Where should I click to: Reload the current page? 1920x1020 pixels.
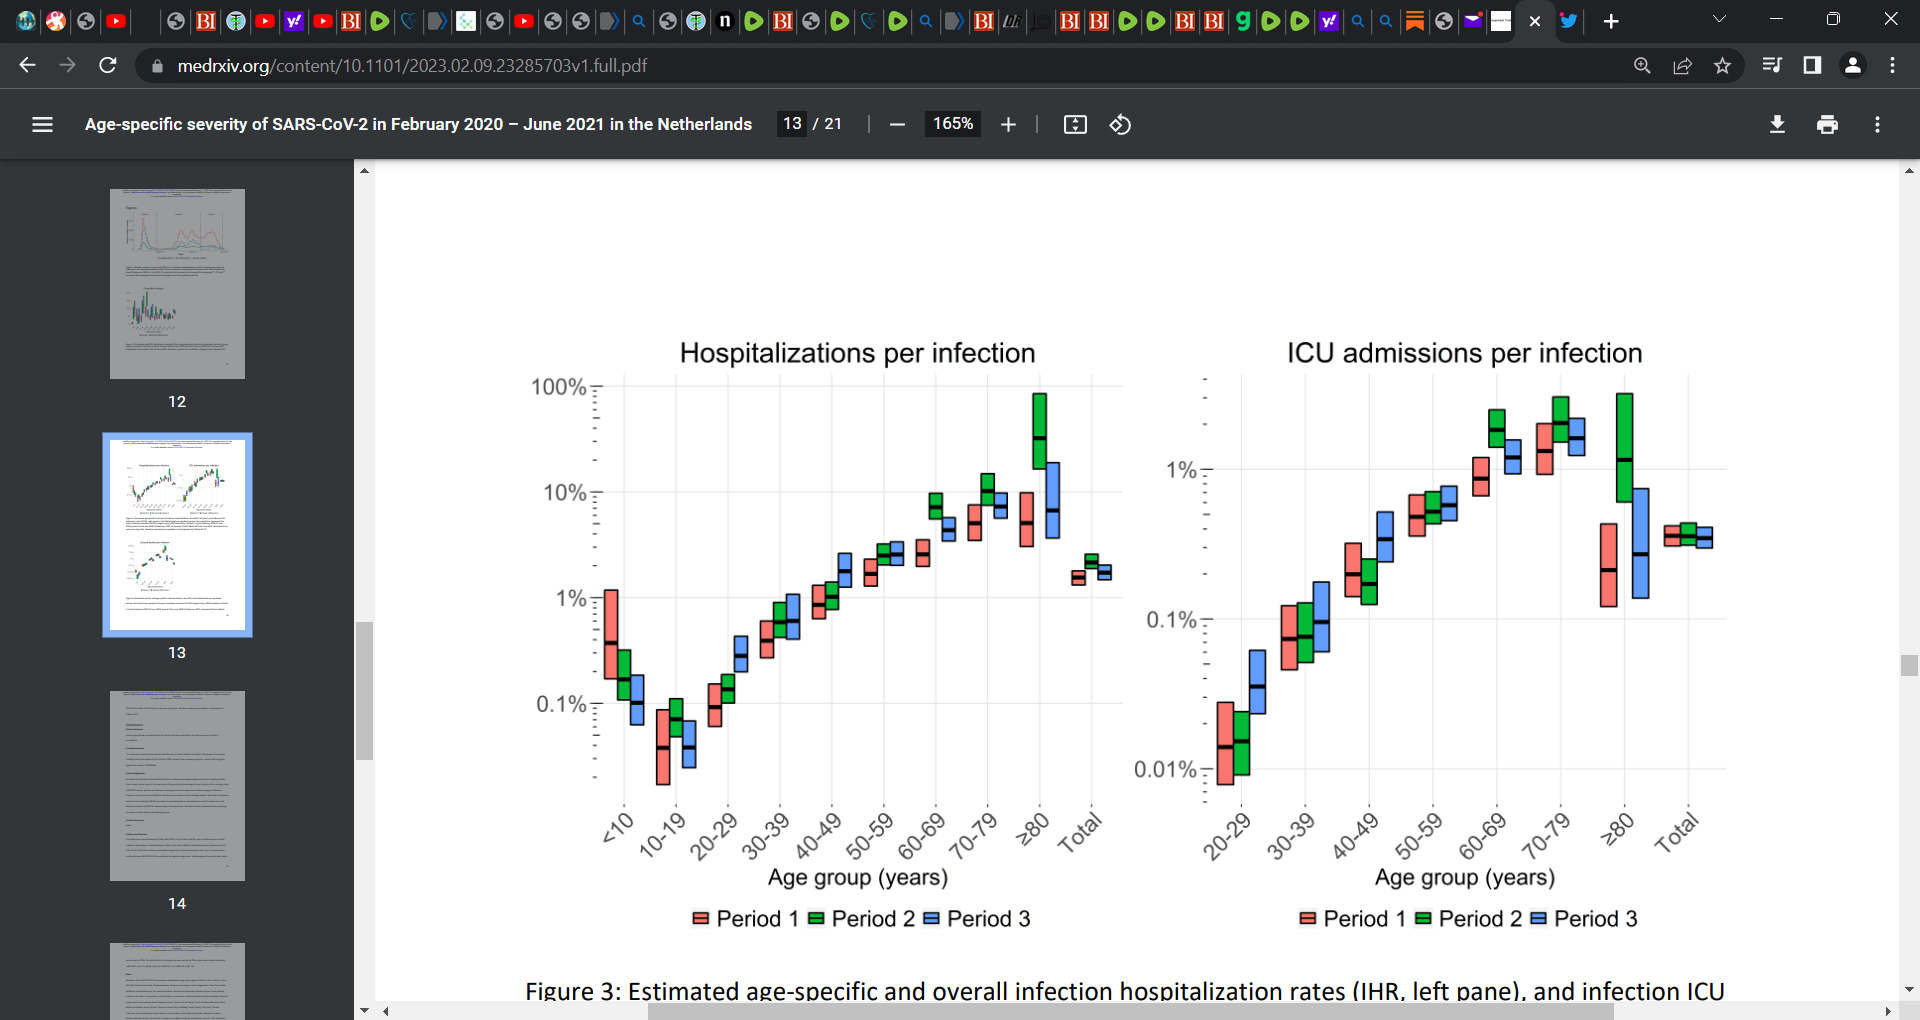[108, 65]
